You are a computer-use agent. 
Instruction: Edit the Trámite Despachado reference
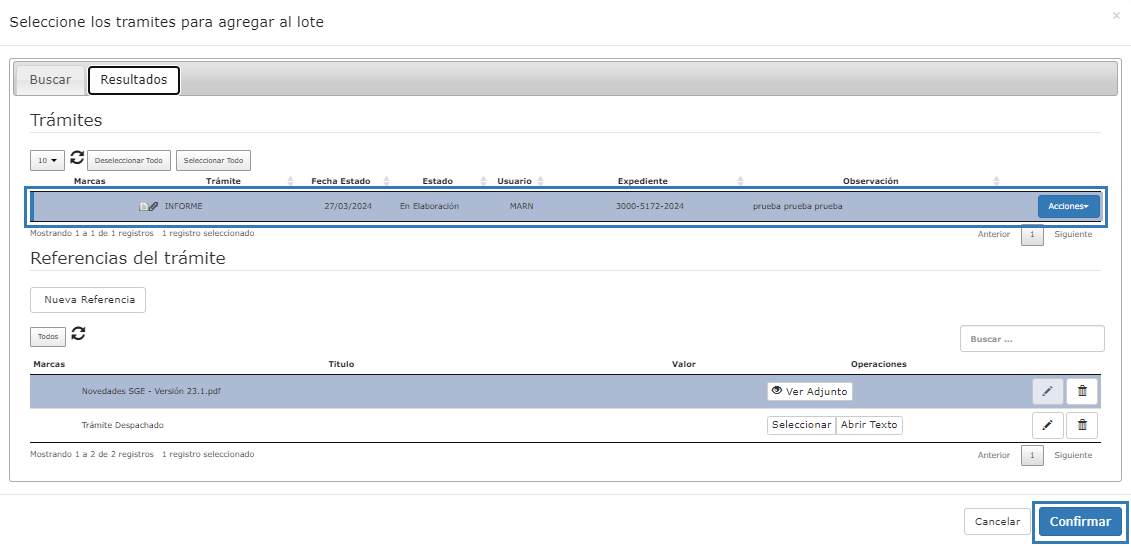click(x=1047, y=425)
